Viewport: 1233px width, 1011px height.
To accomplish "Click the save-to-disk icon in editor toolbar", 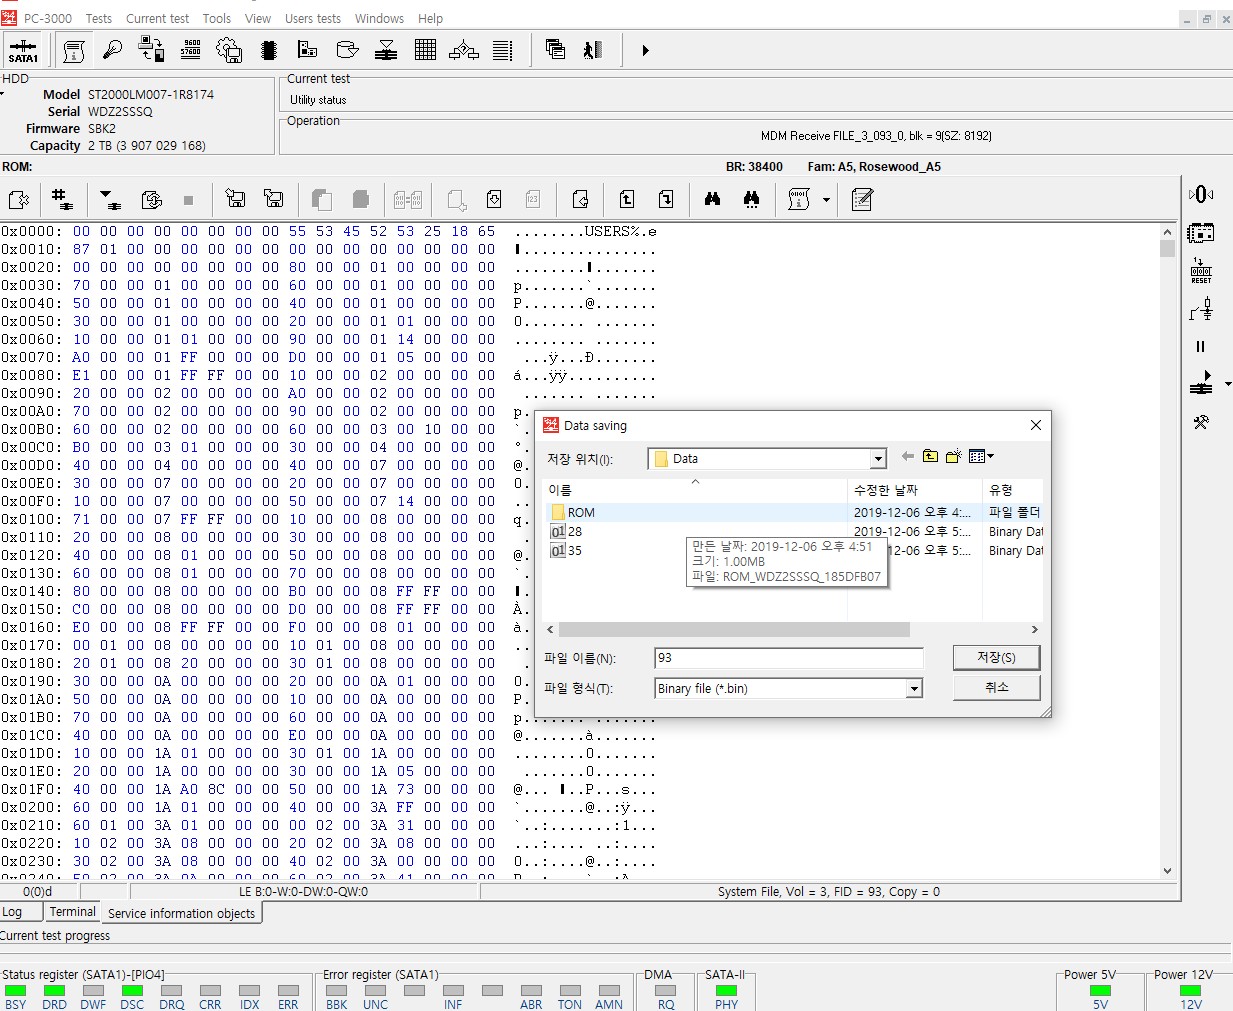I will click(x=273, y=199).
